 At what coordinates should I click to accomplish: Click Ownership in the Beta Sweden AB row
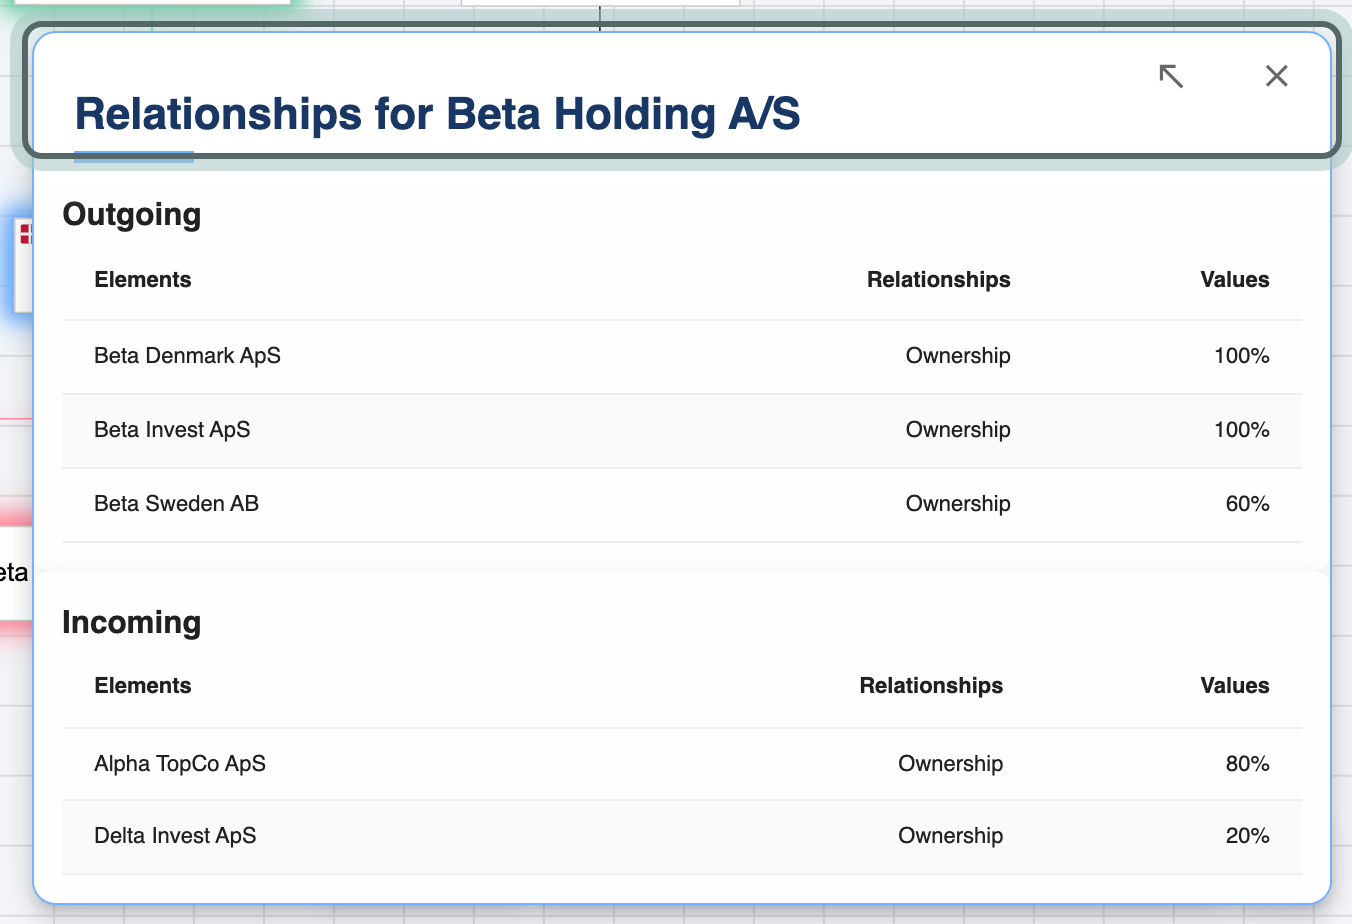point(958,504)
